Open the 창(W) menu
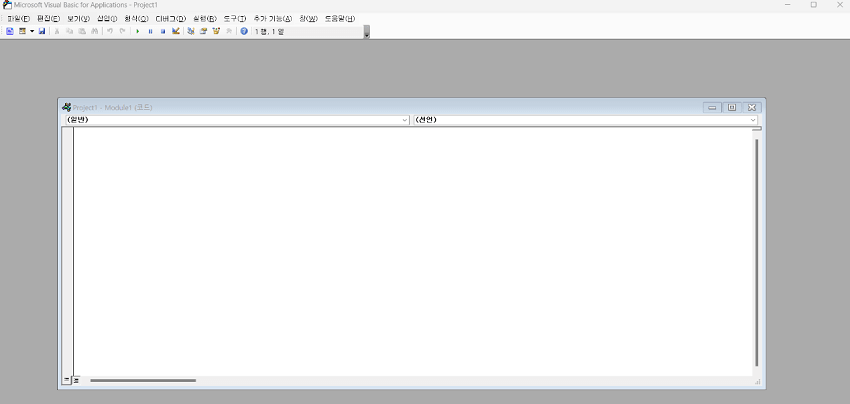This screenshot has width=850, height=404. pyautogui.click(x=308, y=18)
